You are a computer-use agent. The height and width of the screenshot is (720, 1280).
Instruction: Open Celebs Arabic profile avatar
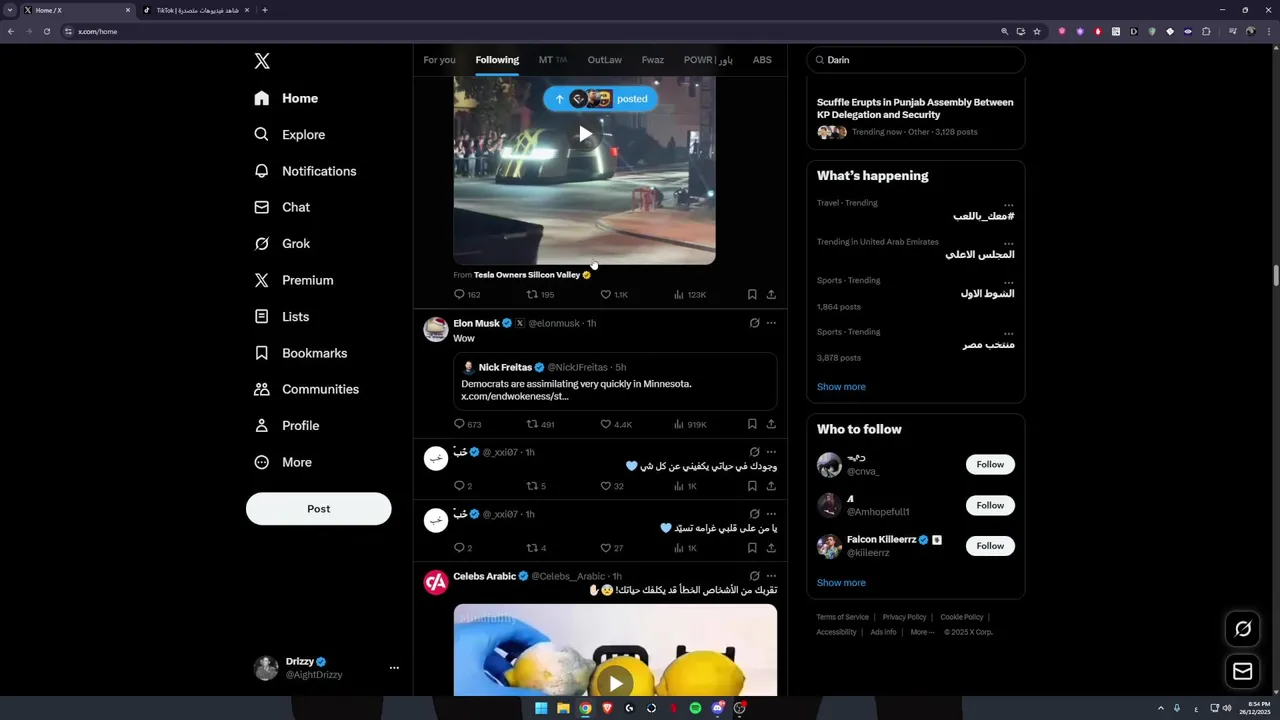436,583
